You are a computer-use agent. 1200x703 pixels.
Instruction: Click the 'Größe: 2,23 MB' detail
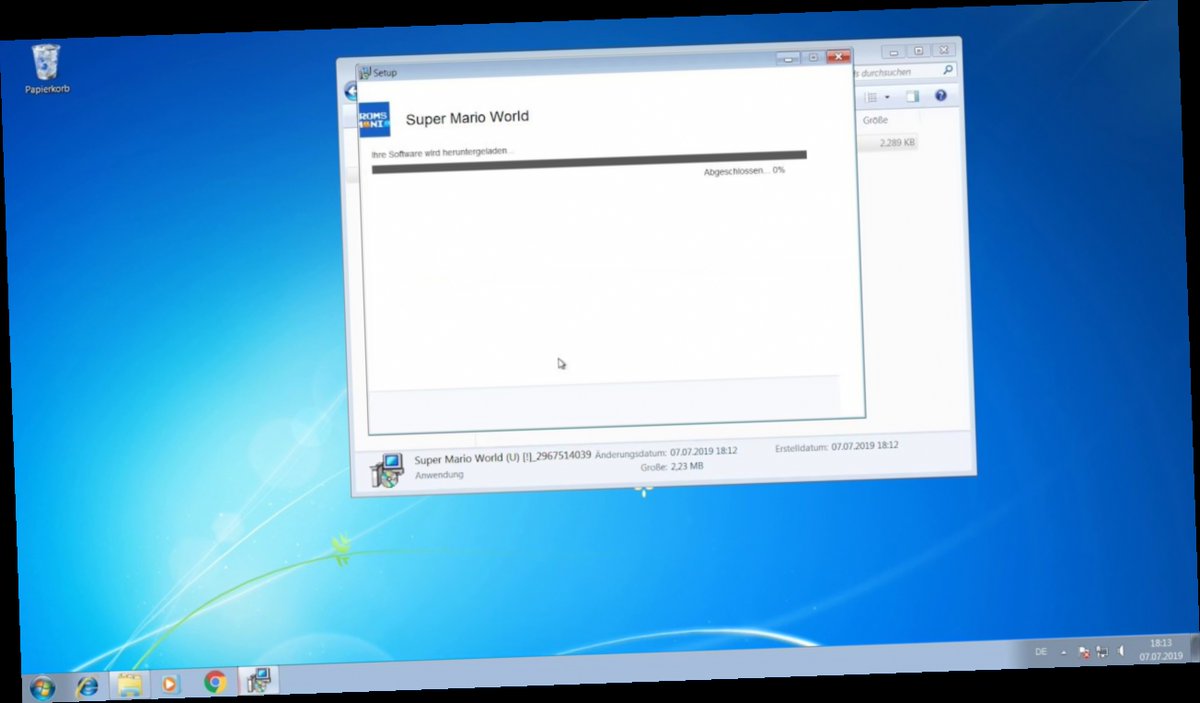pyautogui.click(x=672, y=467)
